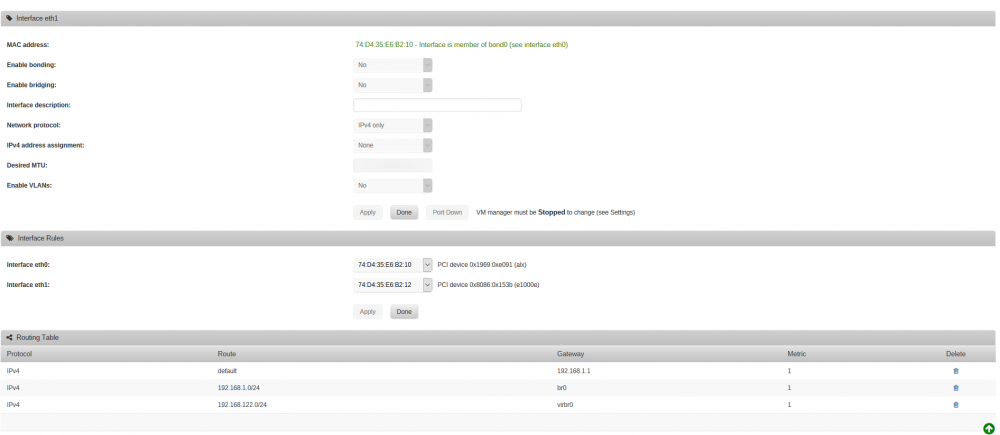Click the Interface eth1 section header
This screenshot has width=1000, height=435.
click(x=498, y=18)
